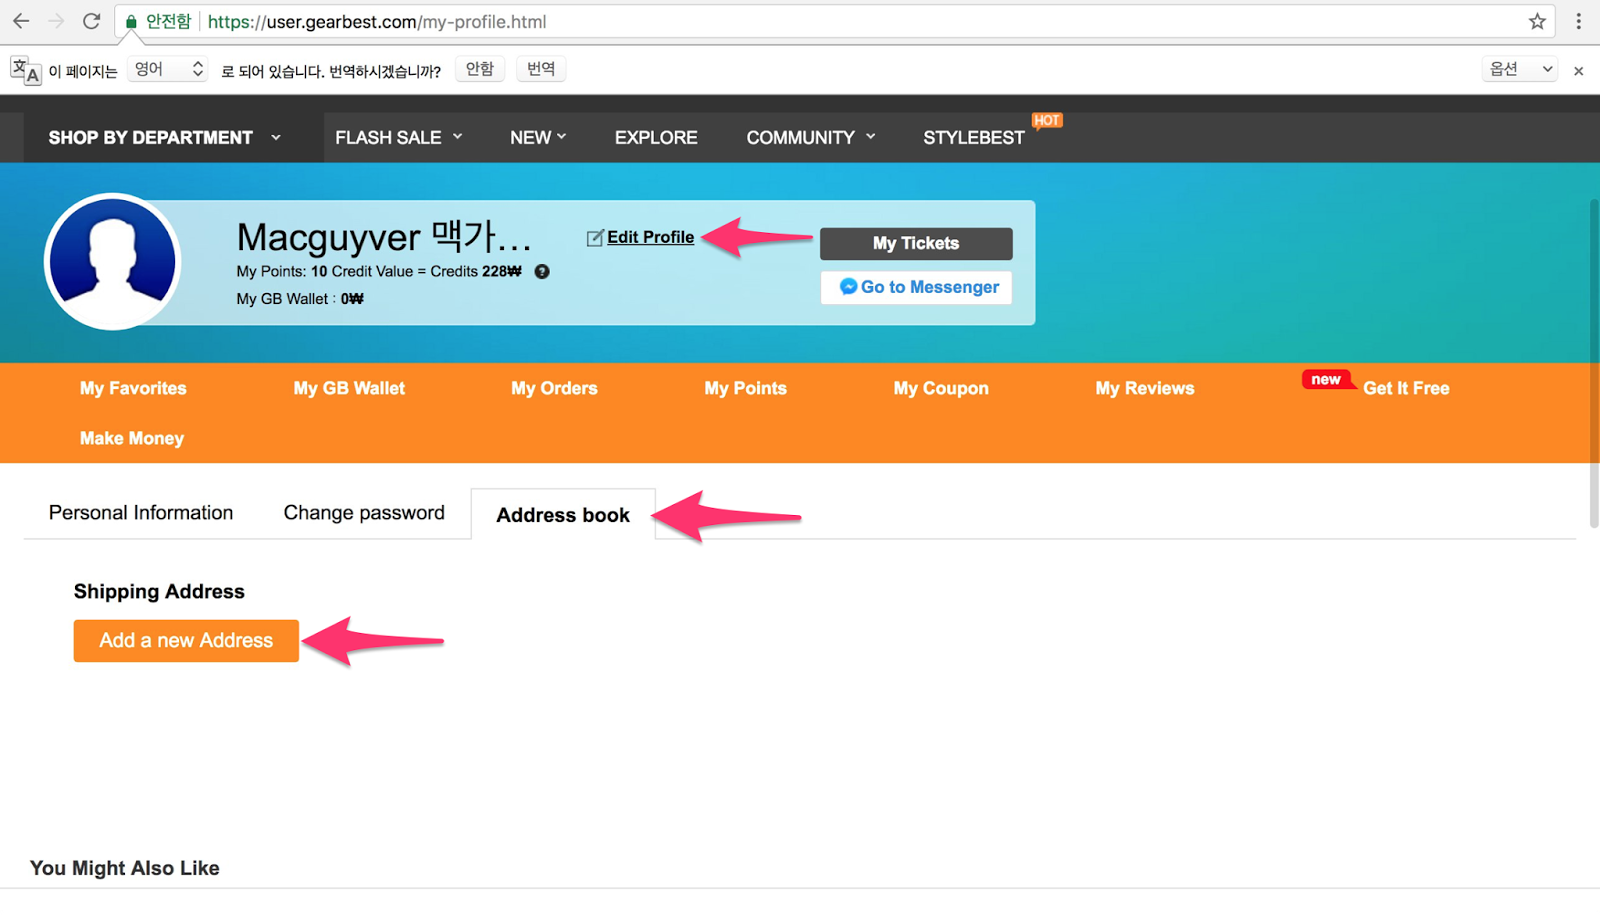This screenshot has width=1600, height=915.
Task: Go to My Reviews
Action: pos(1145,388)
